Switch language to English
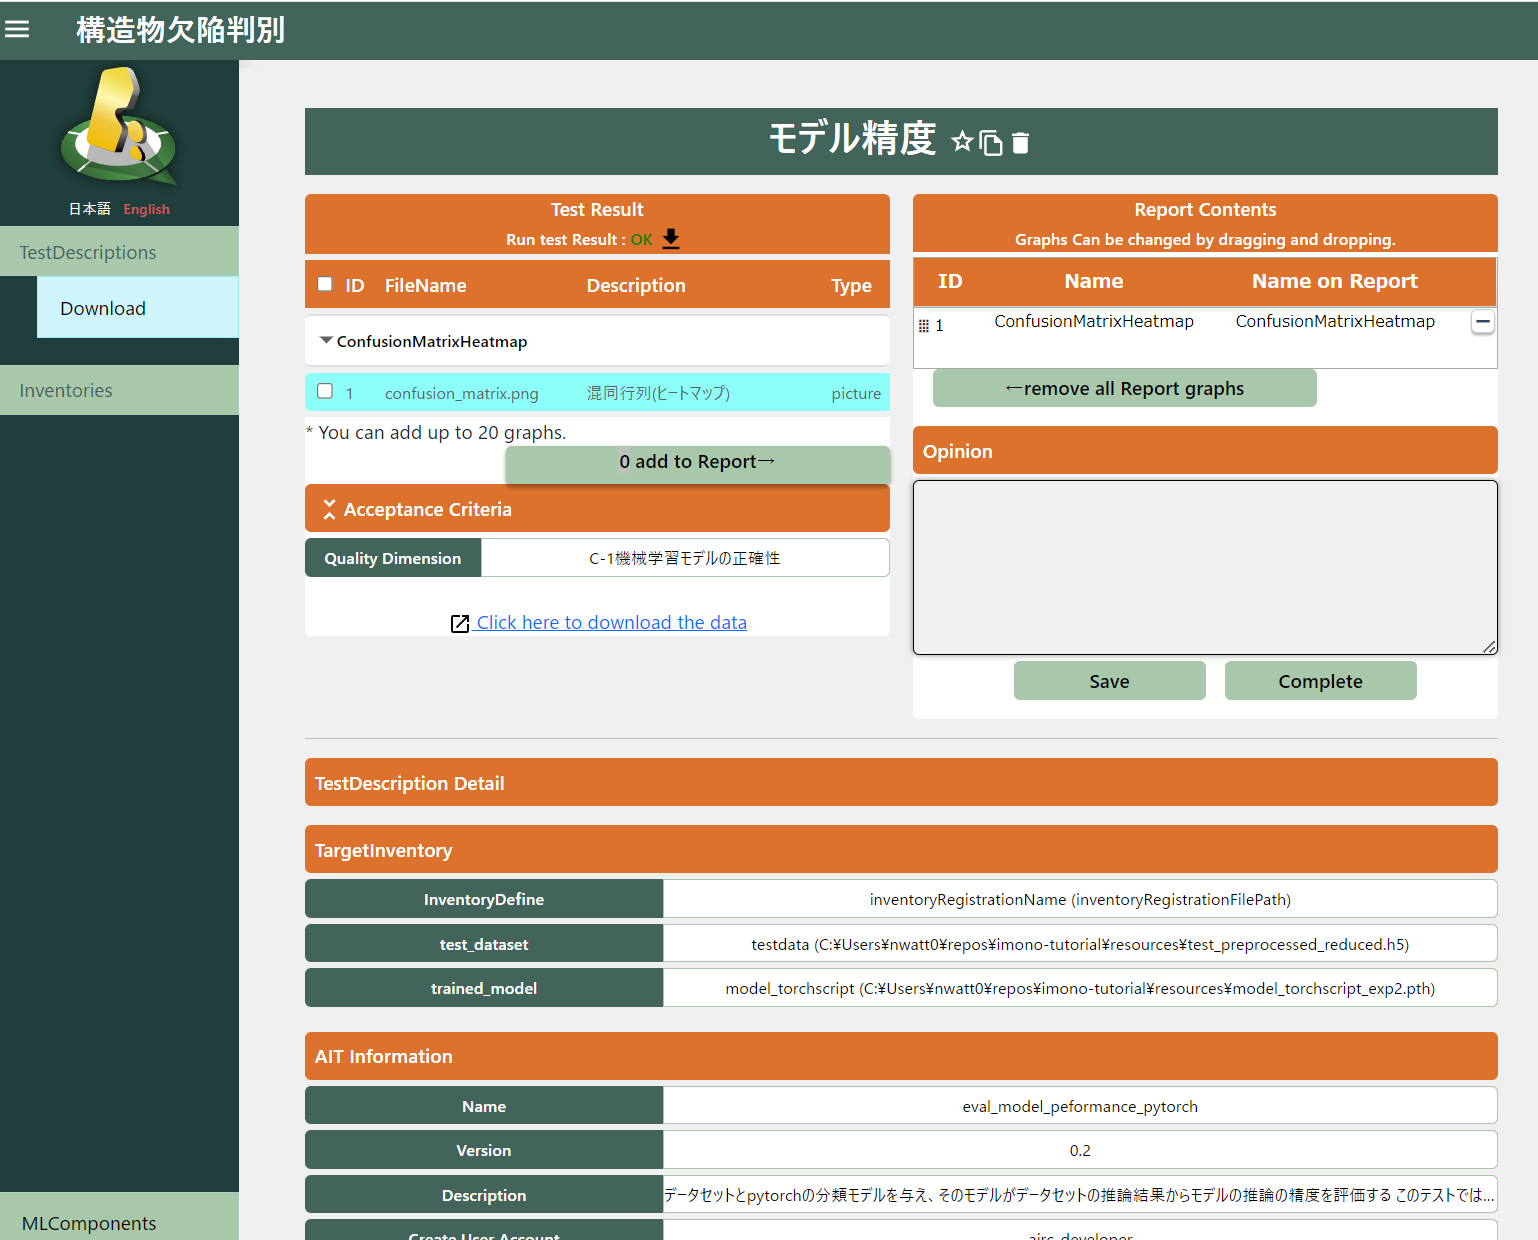This screenshot has width=1538, height=1240. tap(146, 209)
